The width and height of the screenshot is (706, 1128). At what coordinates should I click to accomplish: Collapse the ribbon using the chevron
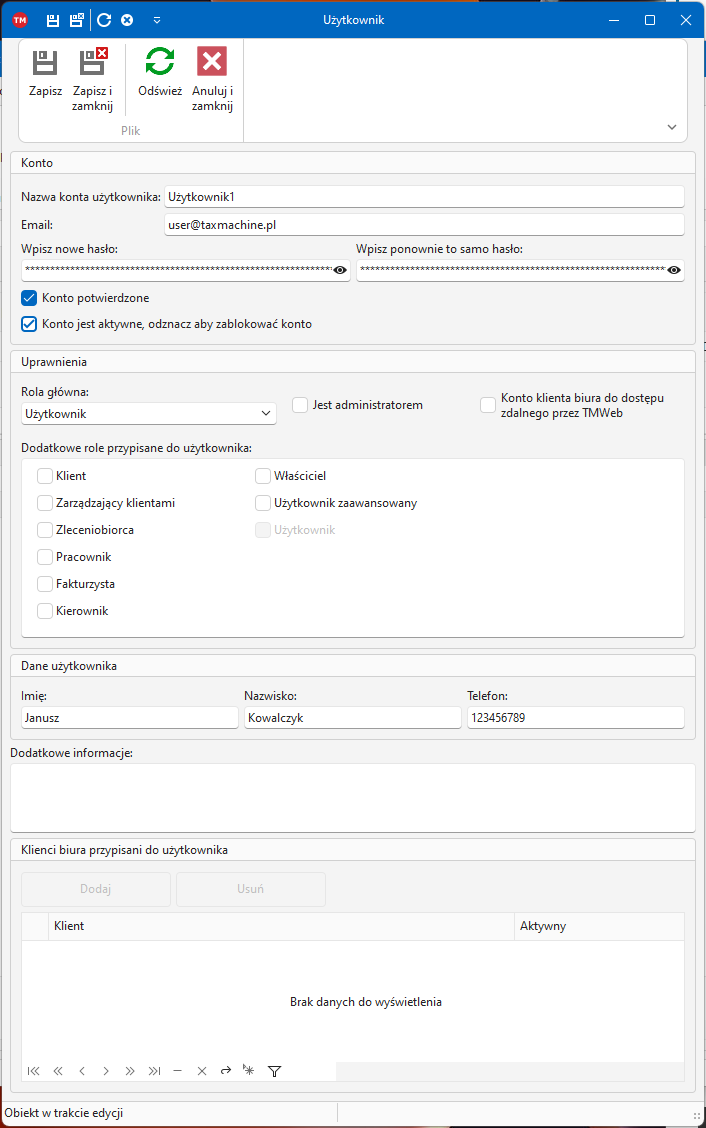pos(672,127)
